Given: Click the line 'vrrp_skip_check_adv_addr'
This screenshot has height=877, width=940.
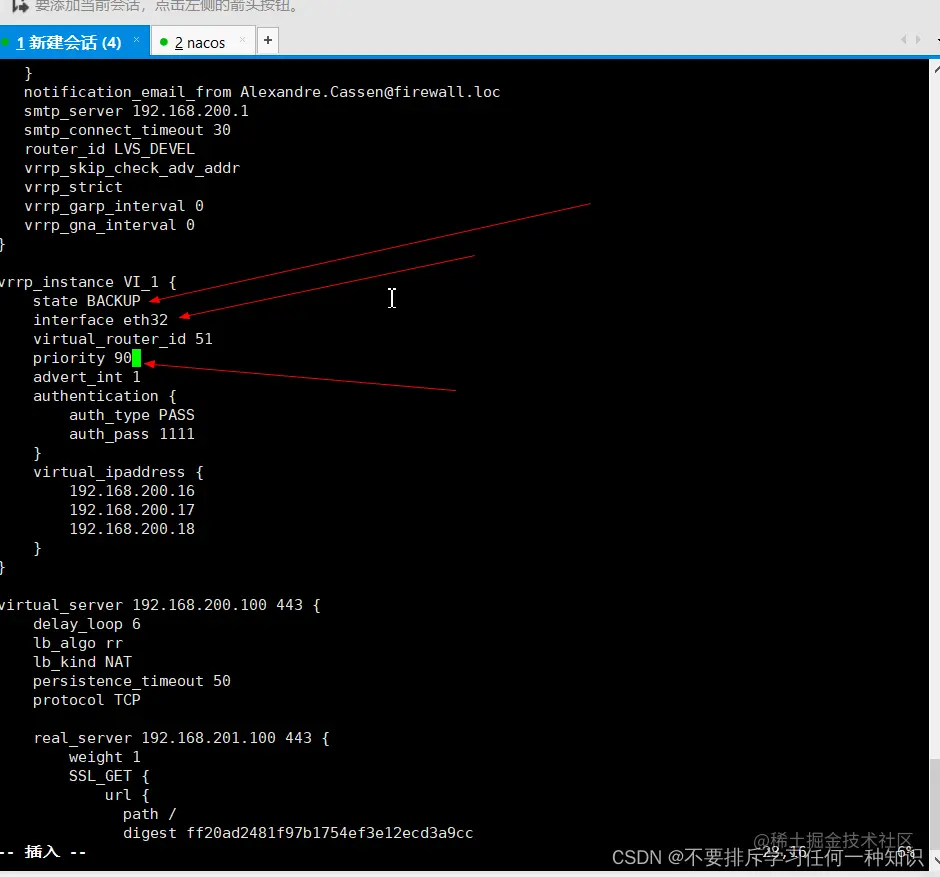Looking at the screenshot, I should pos(132,168).
